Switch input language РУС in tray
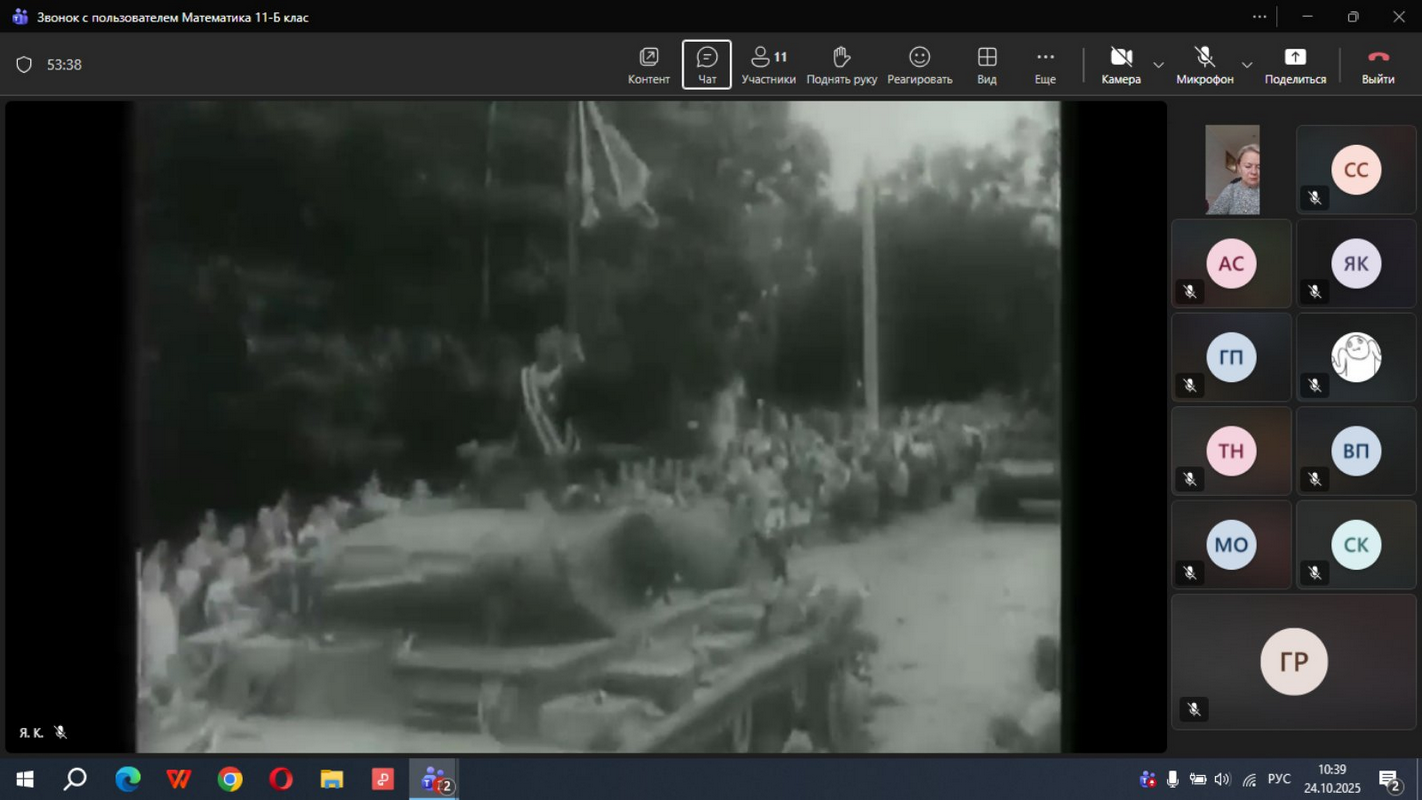Screen dimensions: 1422x800 [x=1278, y=779]
